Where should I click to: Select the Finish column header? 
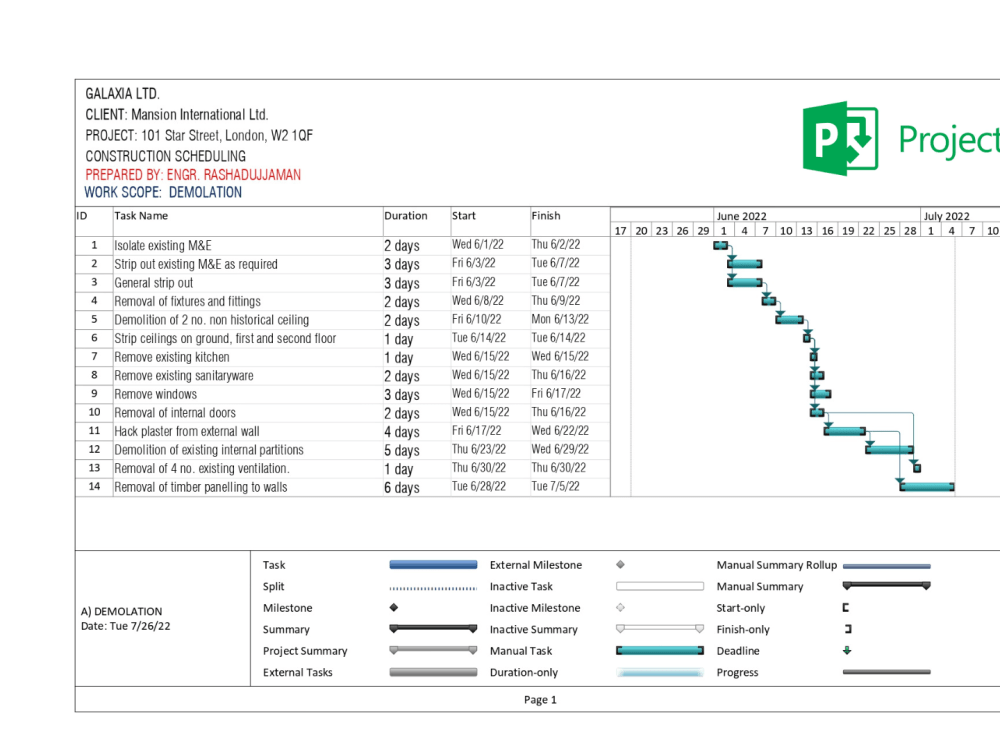[570, 221]
